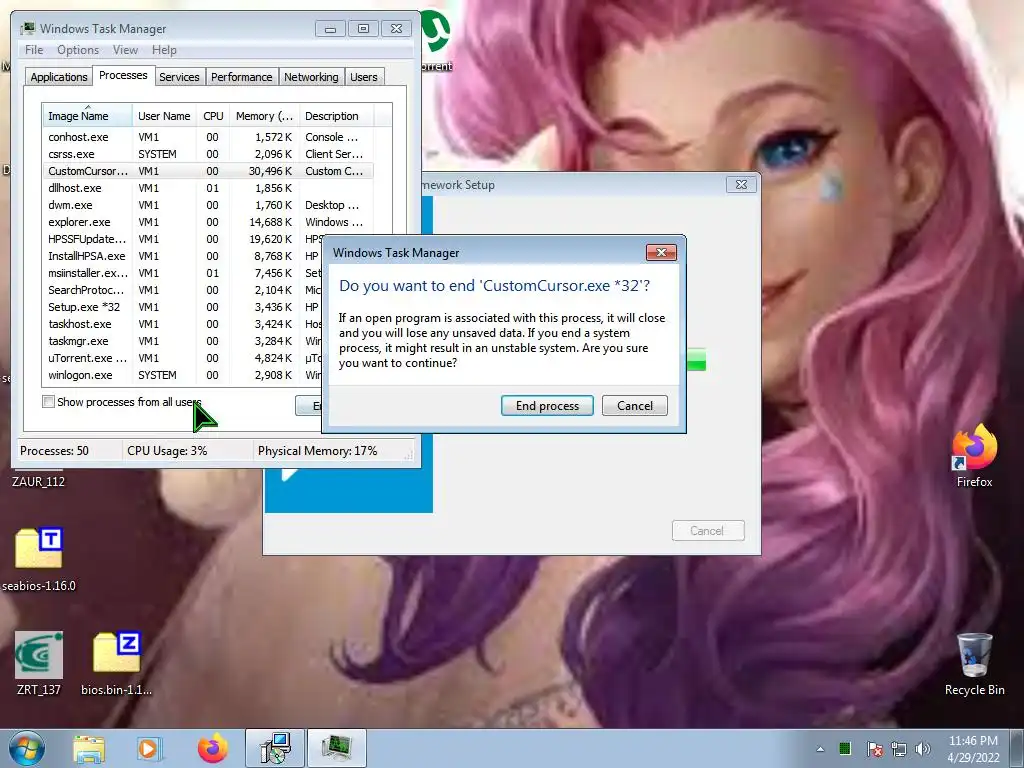Launch Windows Media Player from taskbar
1024x768 pixels.
(x=149, y=749)
